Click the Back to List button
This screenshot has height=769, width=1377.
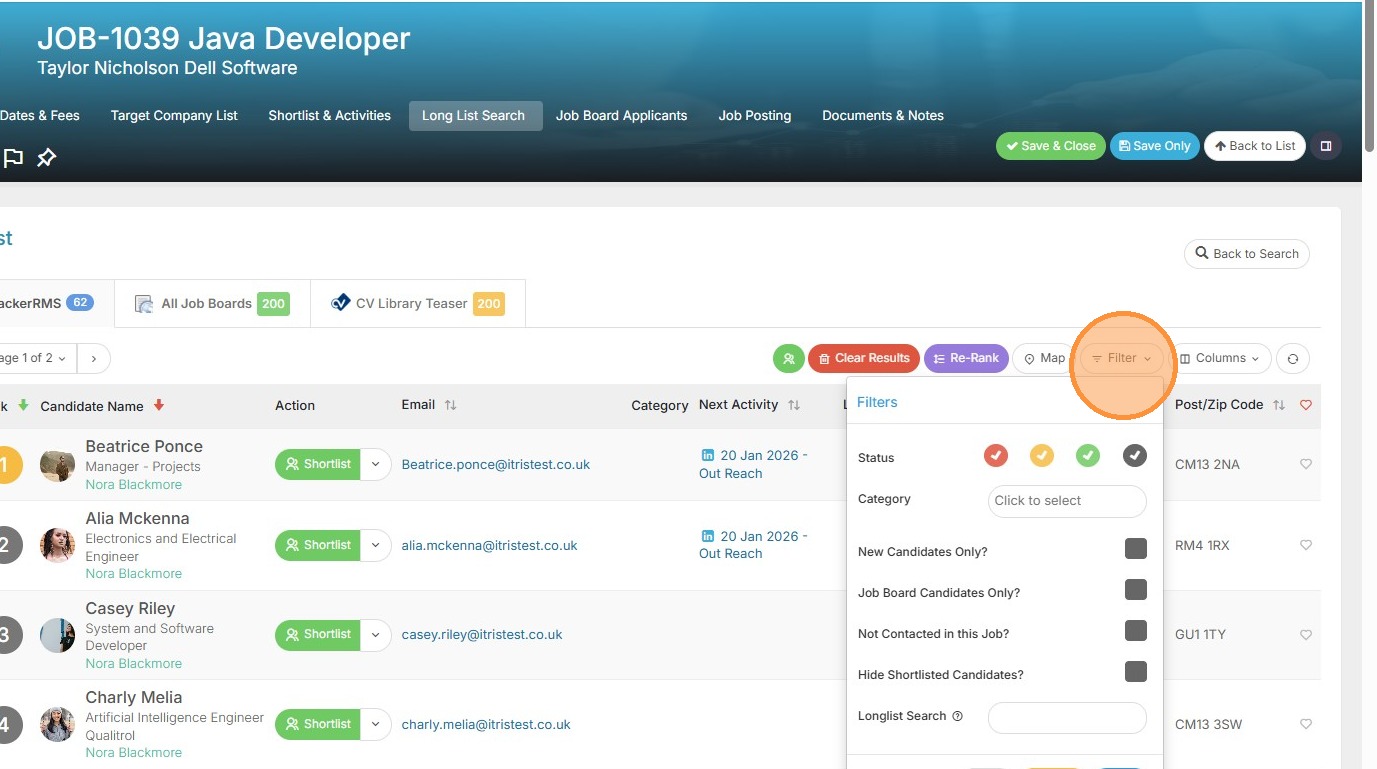1255,146
